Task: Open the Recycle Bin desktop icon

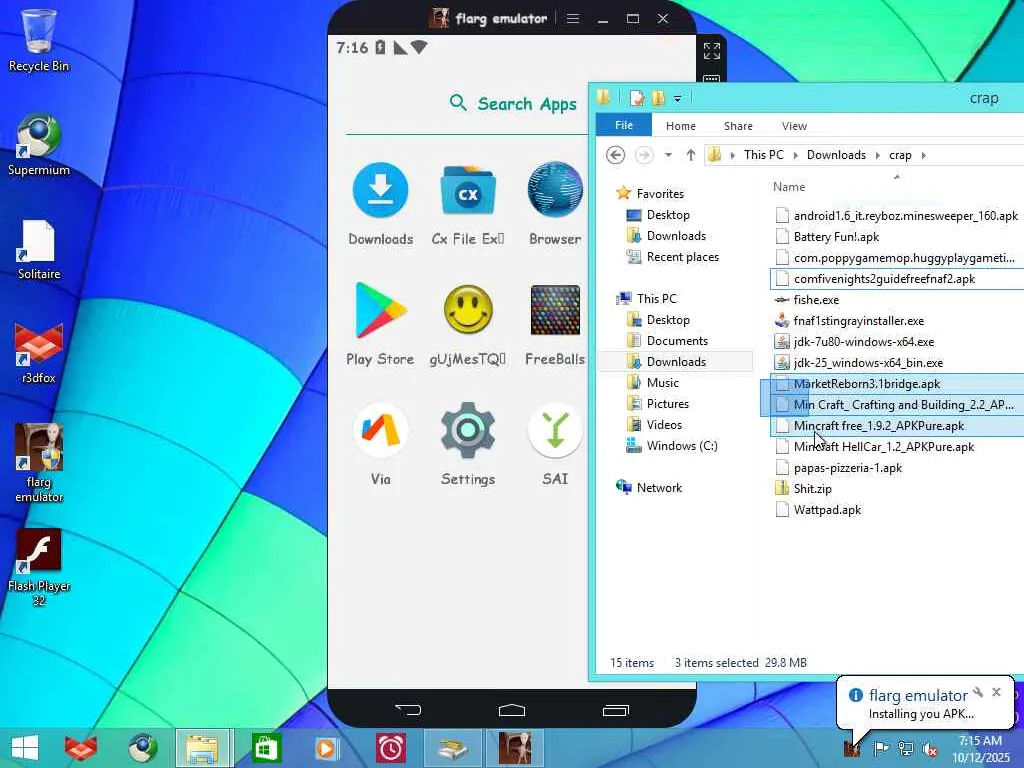Action: [39, 39]
